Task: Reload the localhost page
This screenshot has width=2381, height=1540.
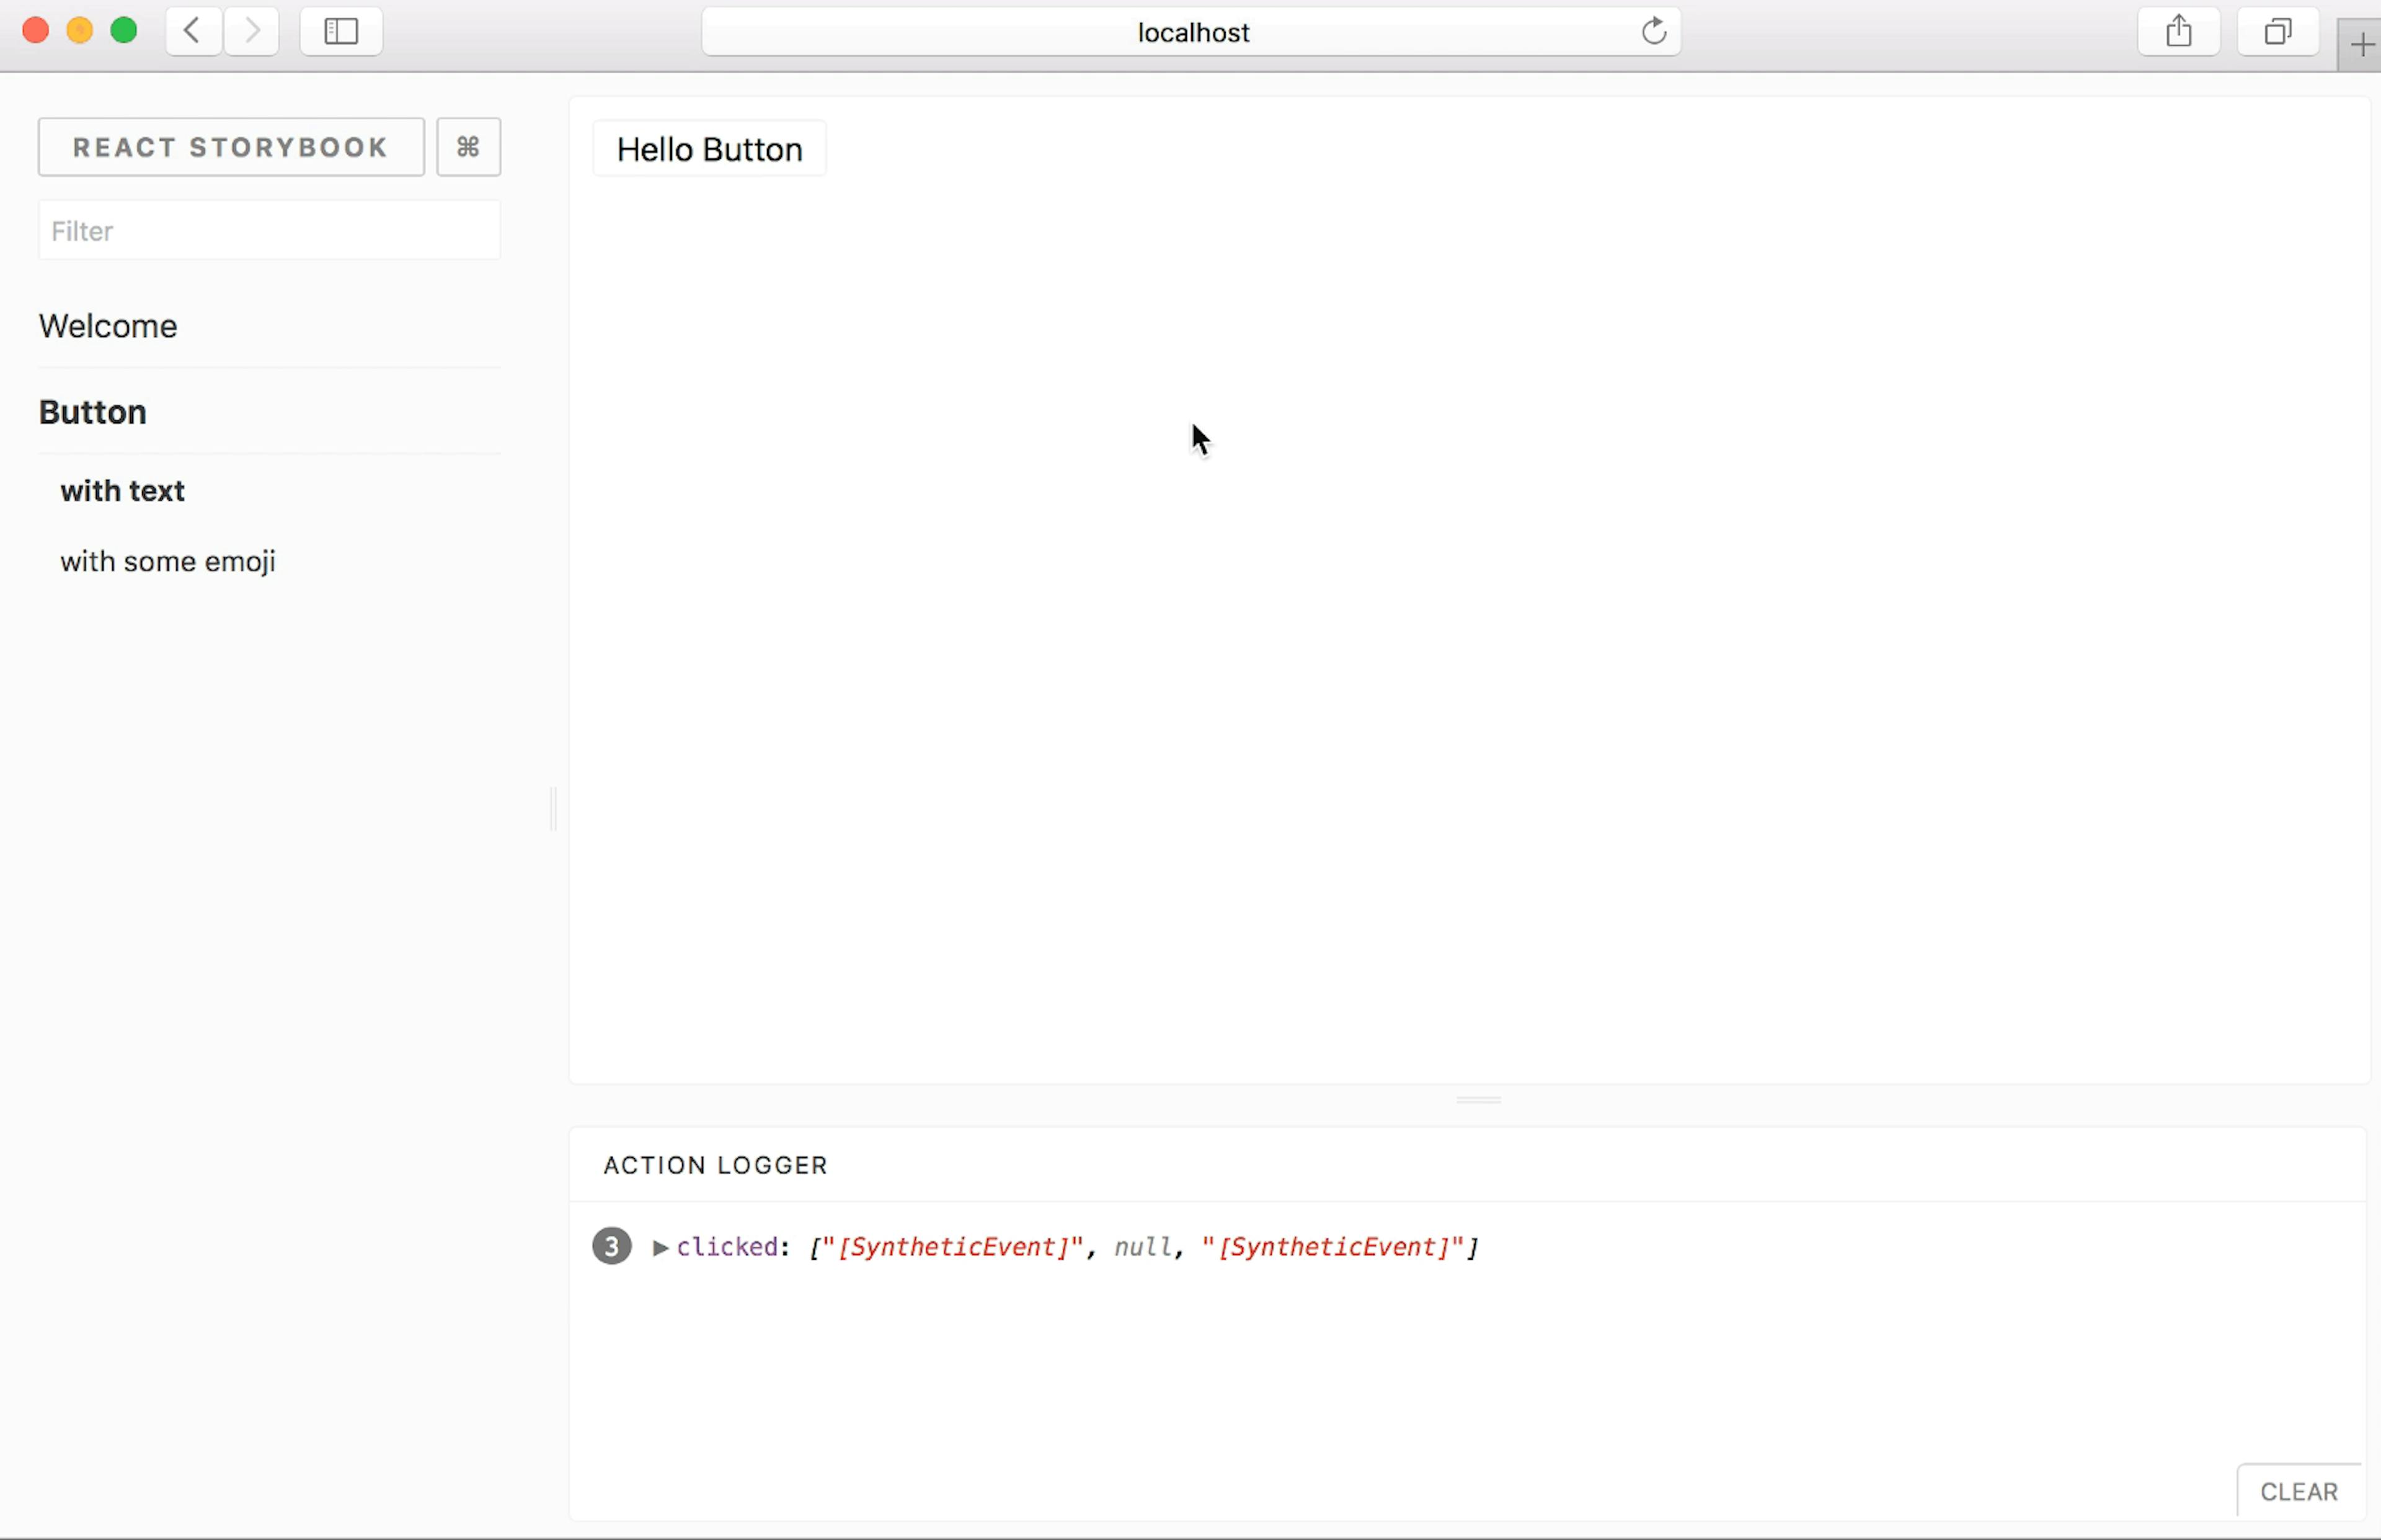Action: pos(1654,32)
